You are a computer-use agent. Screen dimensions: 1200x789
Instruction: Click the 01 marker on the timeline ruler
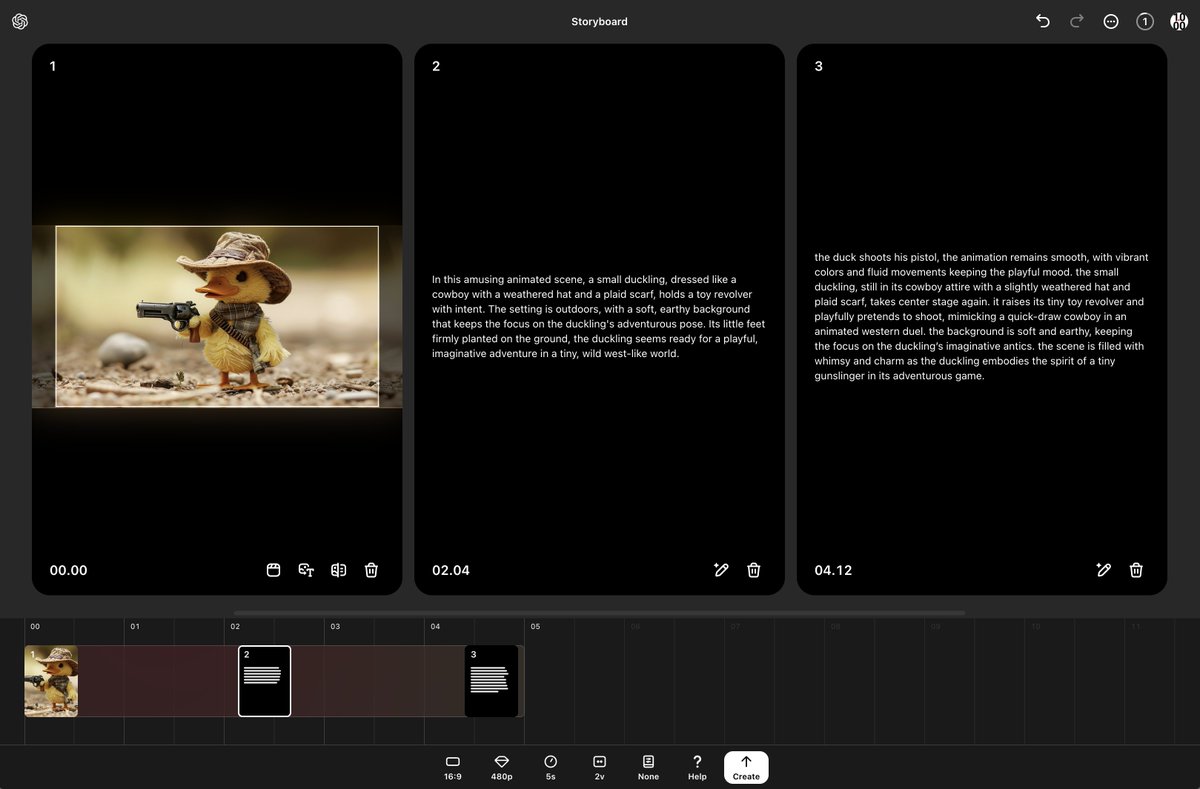[x=135, y=626]
